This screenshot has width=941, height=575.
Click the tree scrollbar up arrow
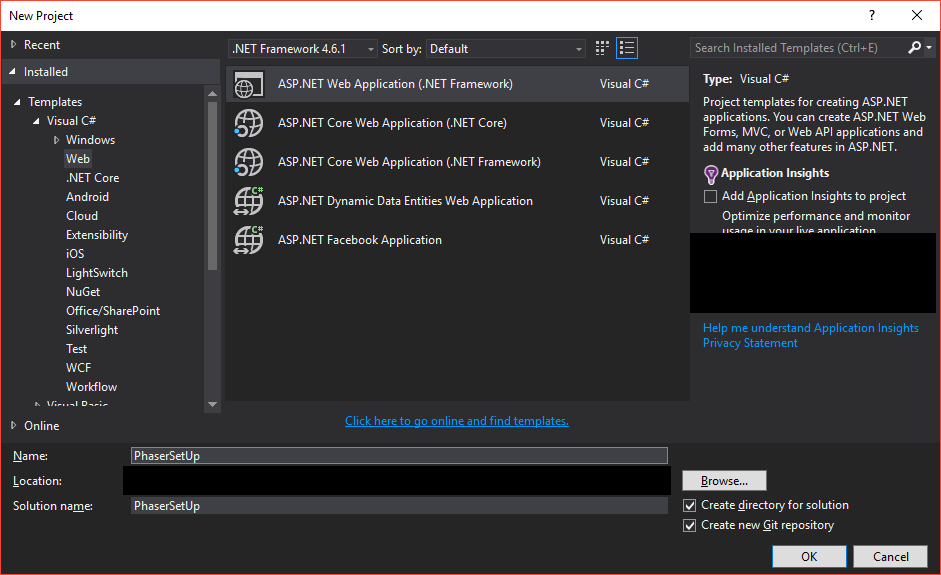212,93
